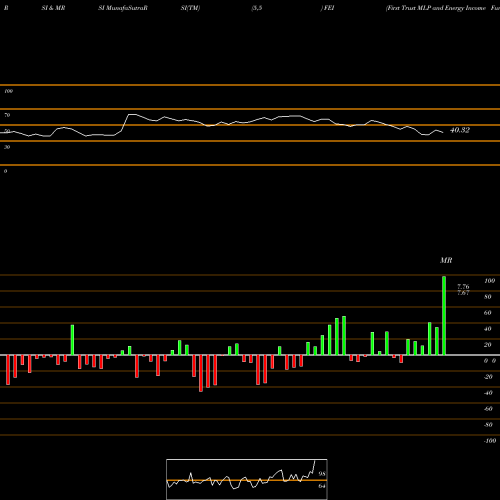Click the 'SI & MR' header text
The image size is (500, 500).
(53, 8)
